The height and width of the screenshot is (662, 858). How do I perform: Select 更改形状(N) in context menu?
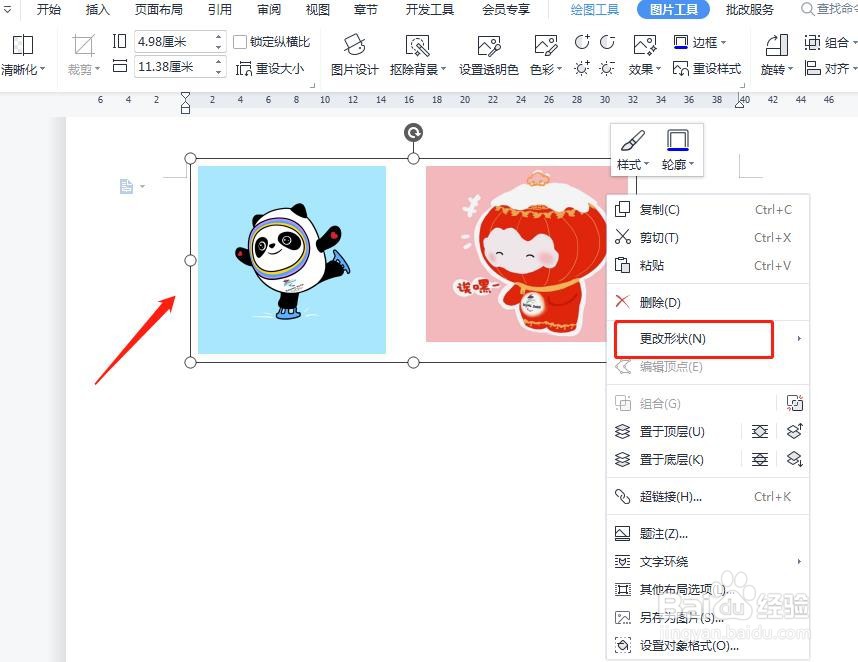[x=708, y=339]
